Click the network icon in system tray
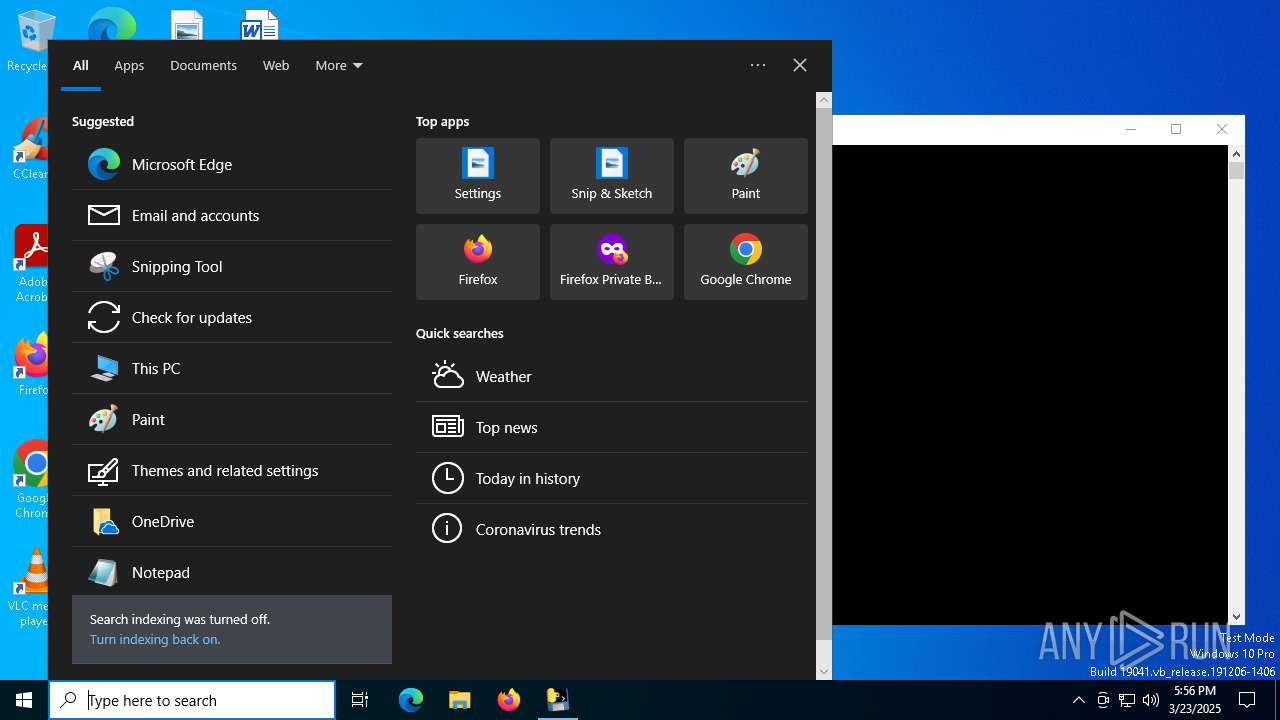 (x=1126, y=700)
